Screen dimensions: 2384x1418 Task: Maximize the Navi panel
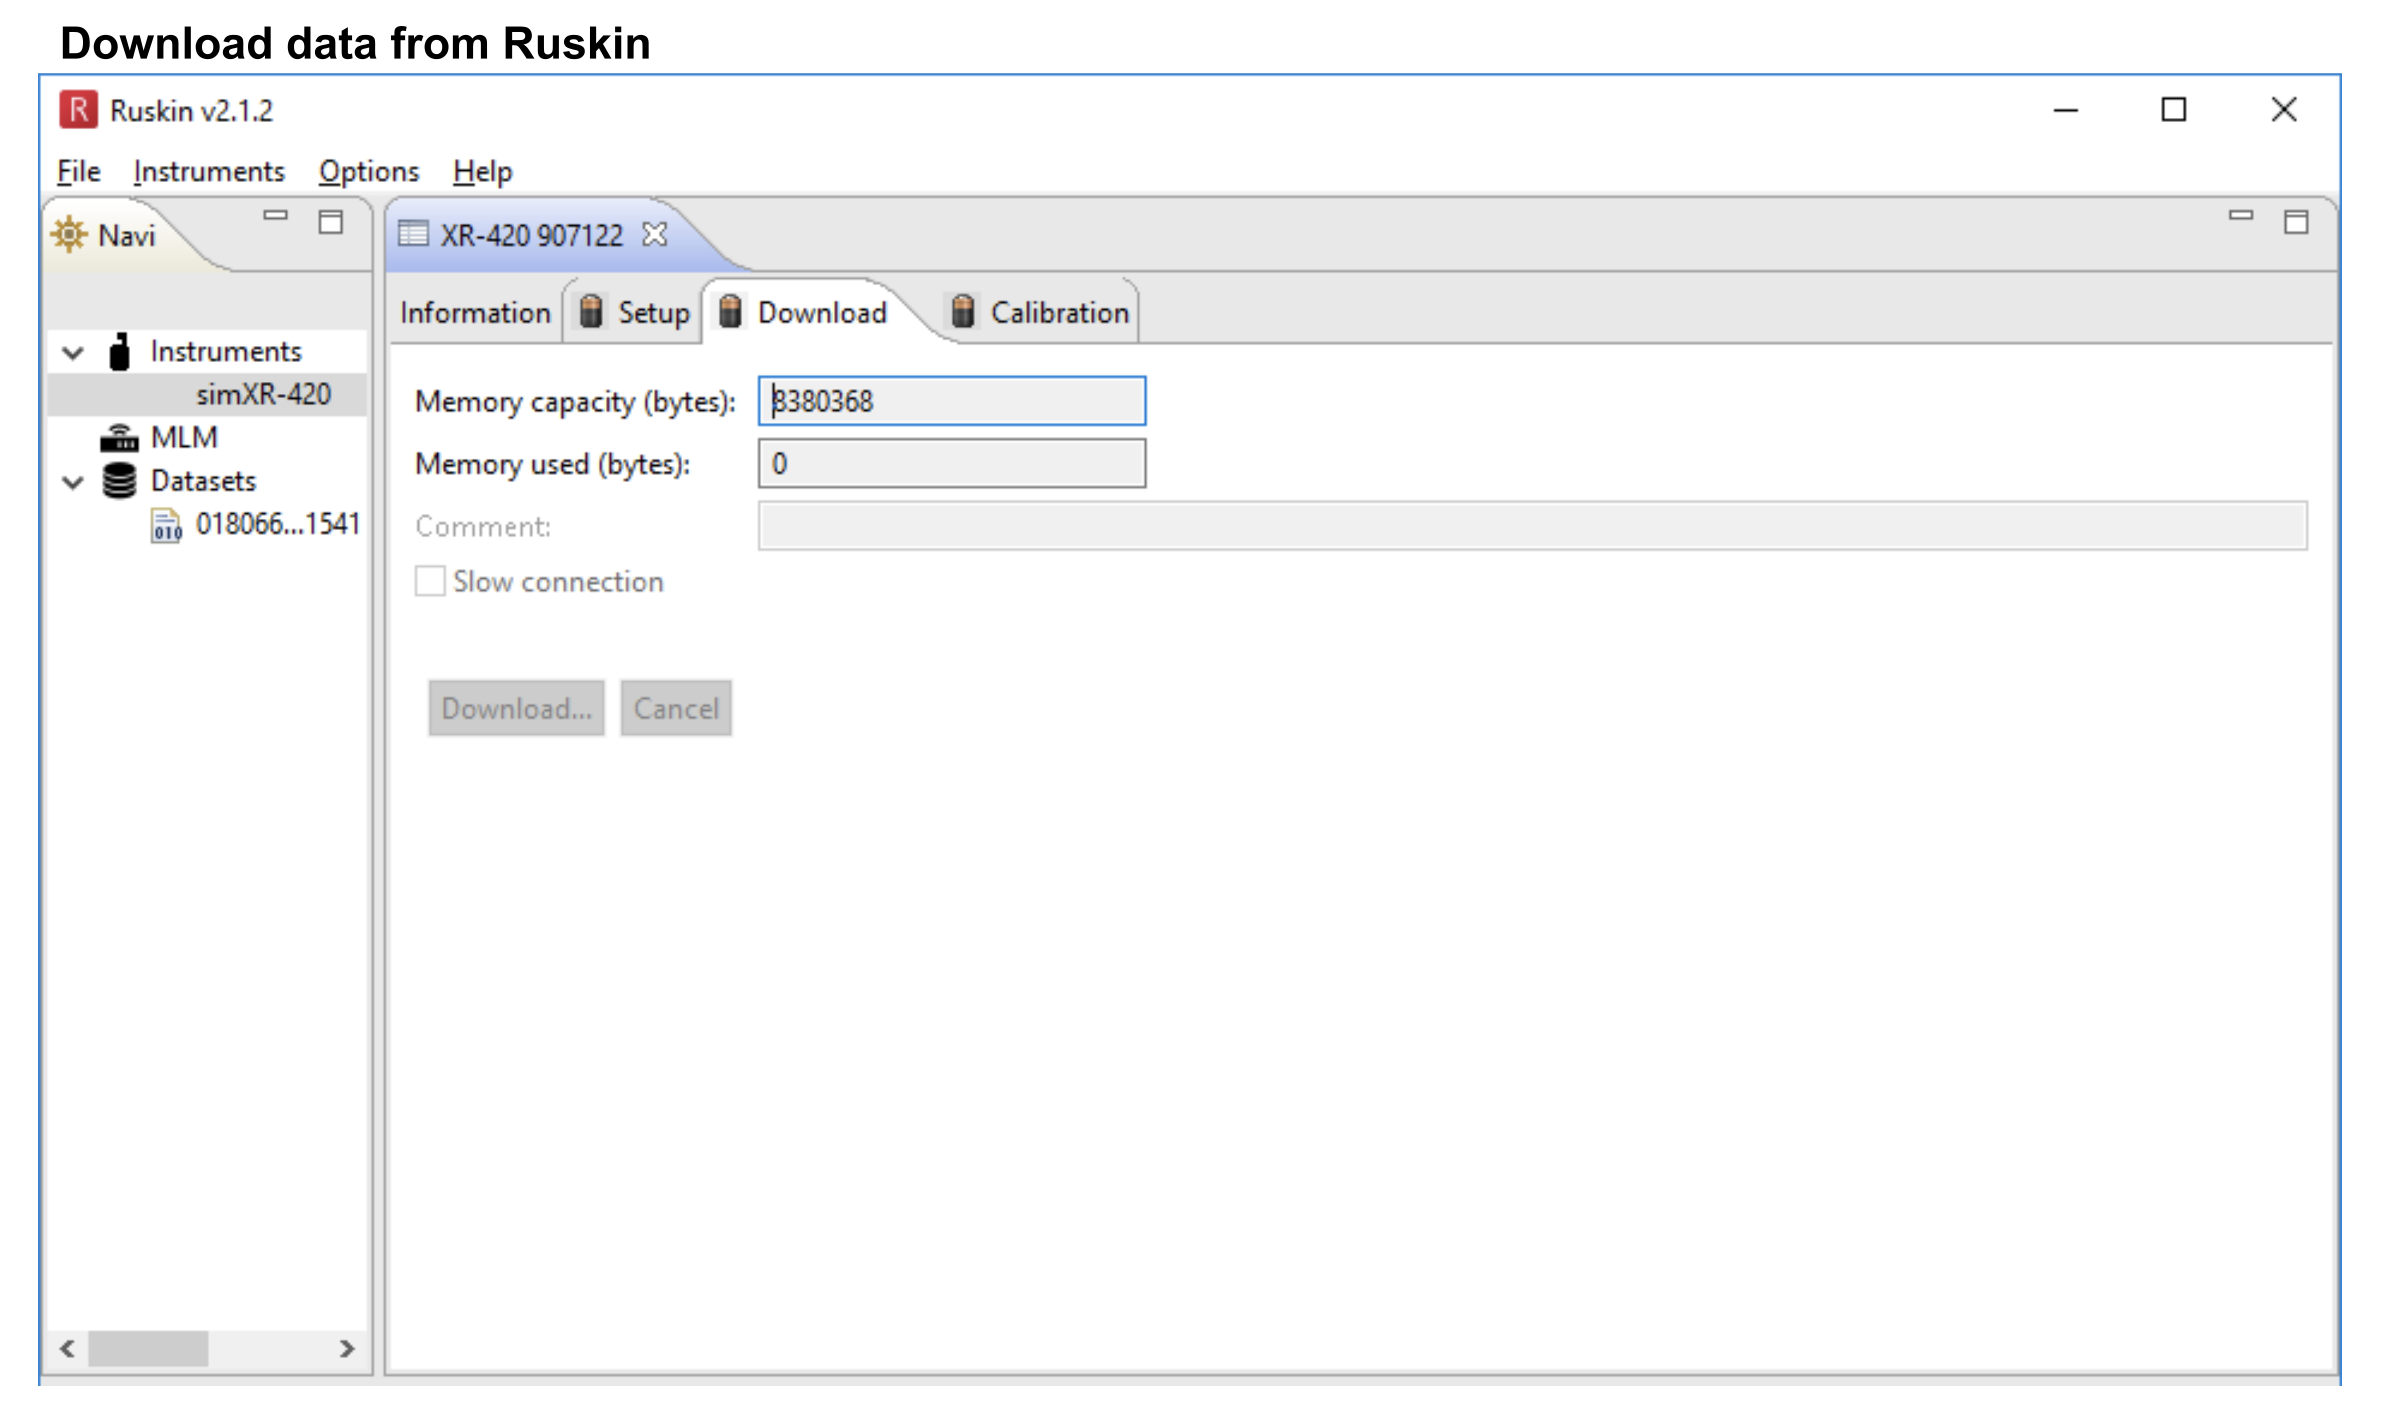tap(331, 222)
